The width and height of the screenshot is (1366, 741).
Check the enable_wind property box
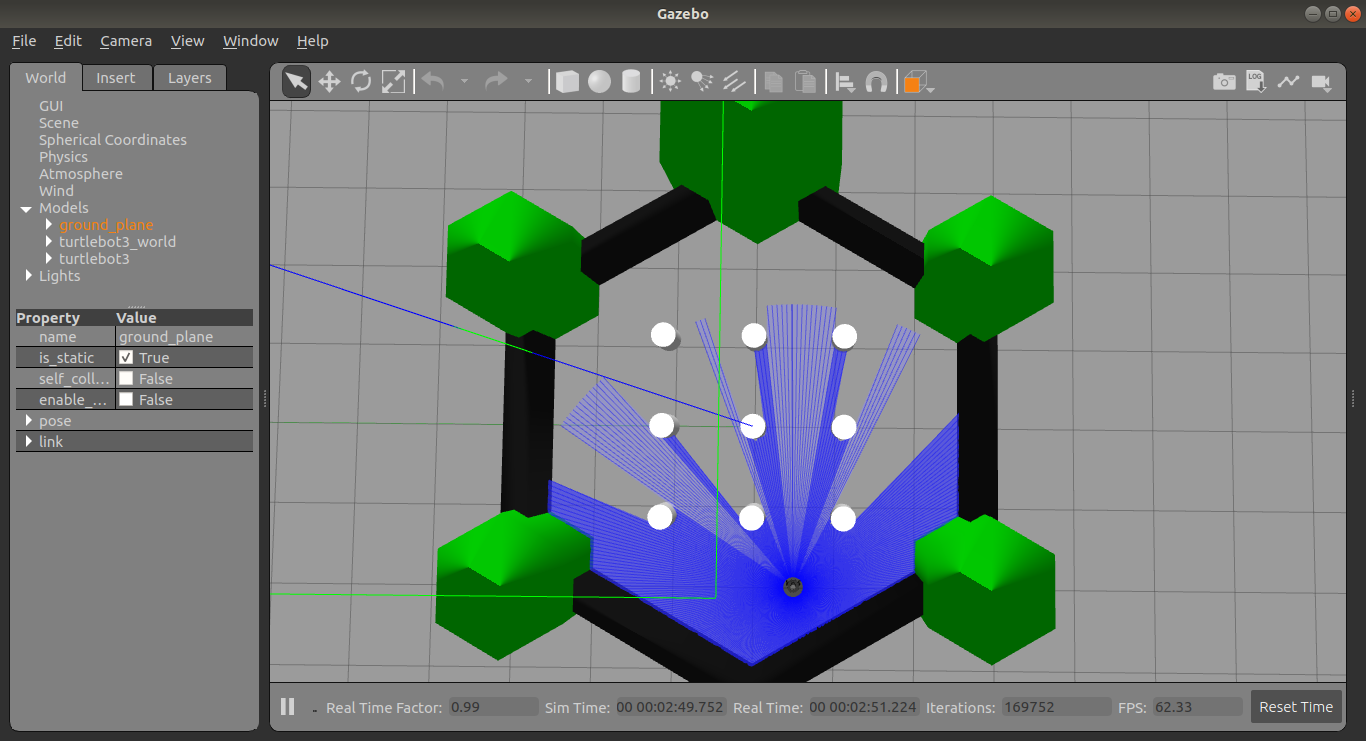tap(126, 399)
